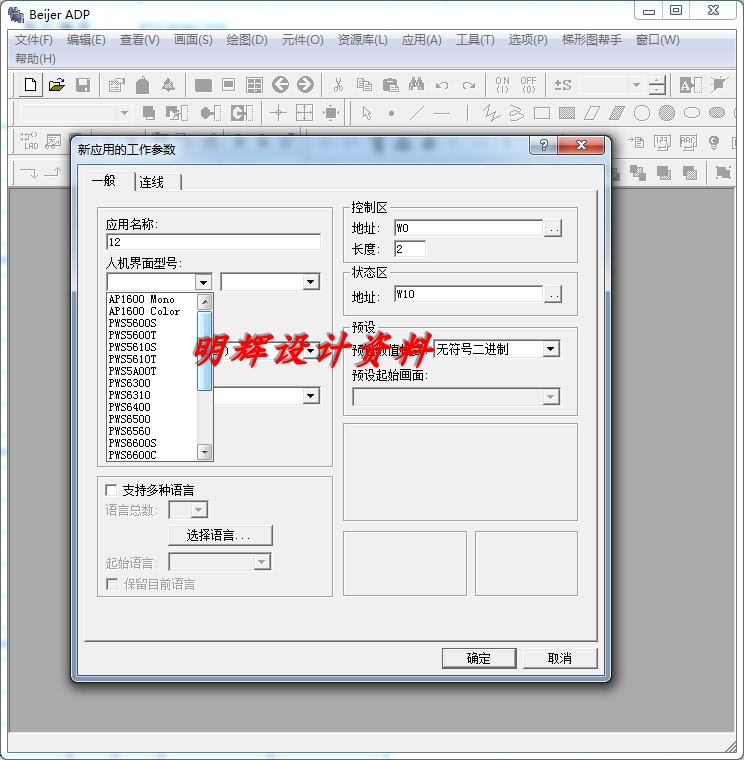Click the 取消 button
The image size is (744, 760).
pyautogui.click(x=560, y=658)
